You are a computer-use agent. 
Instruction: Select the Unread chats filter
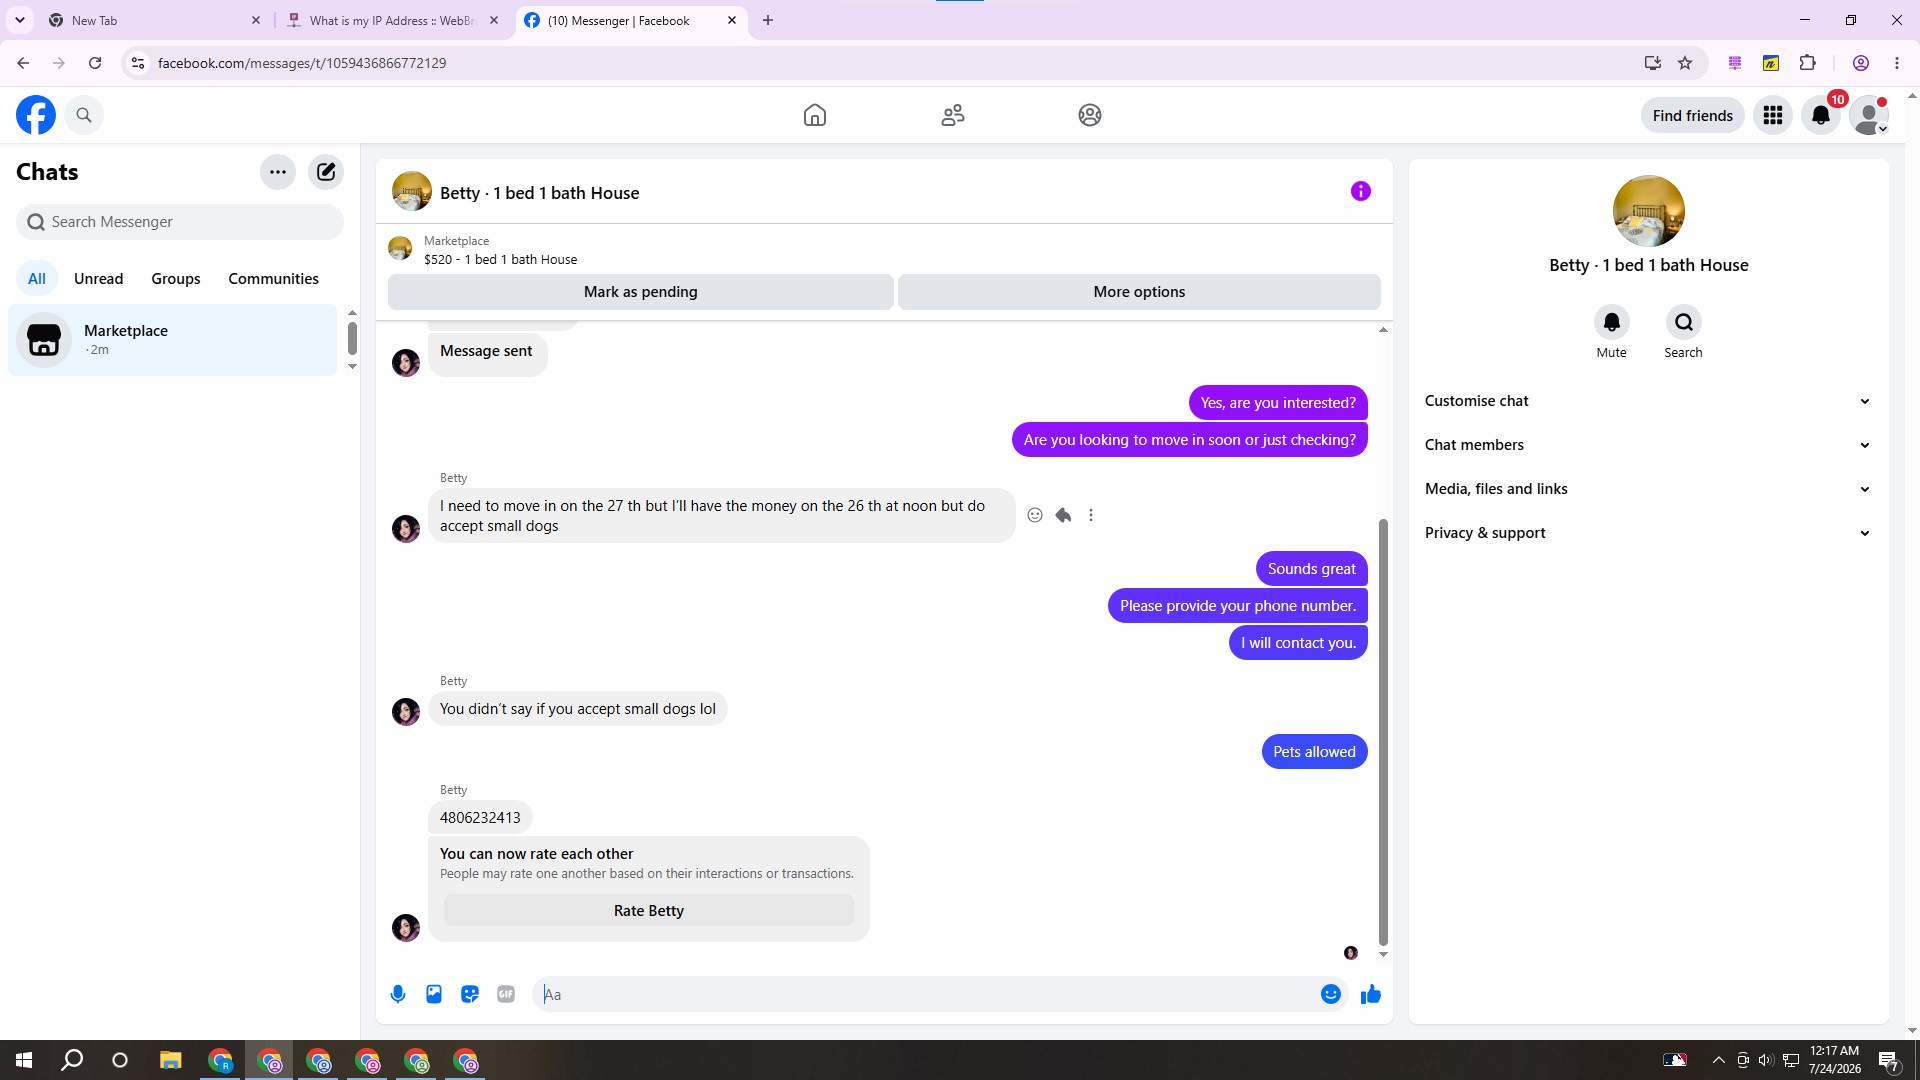[98, 279]
